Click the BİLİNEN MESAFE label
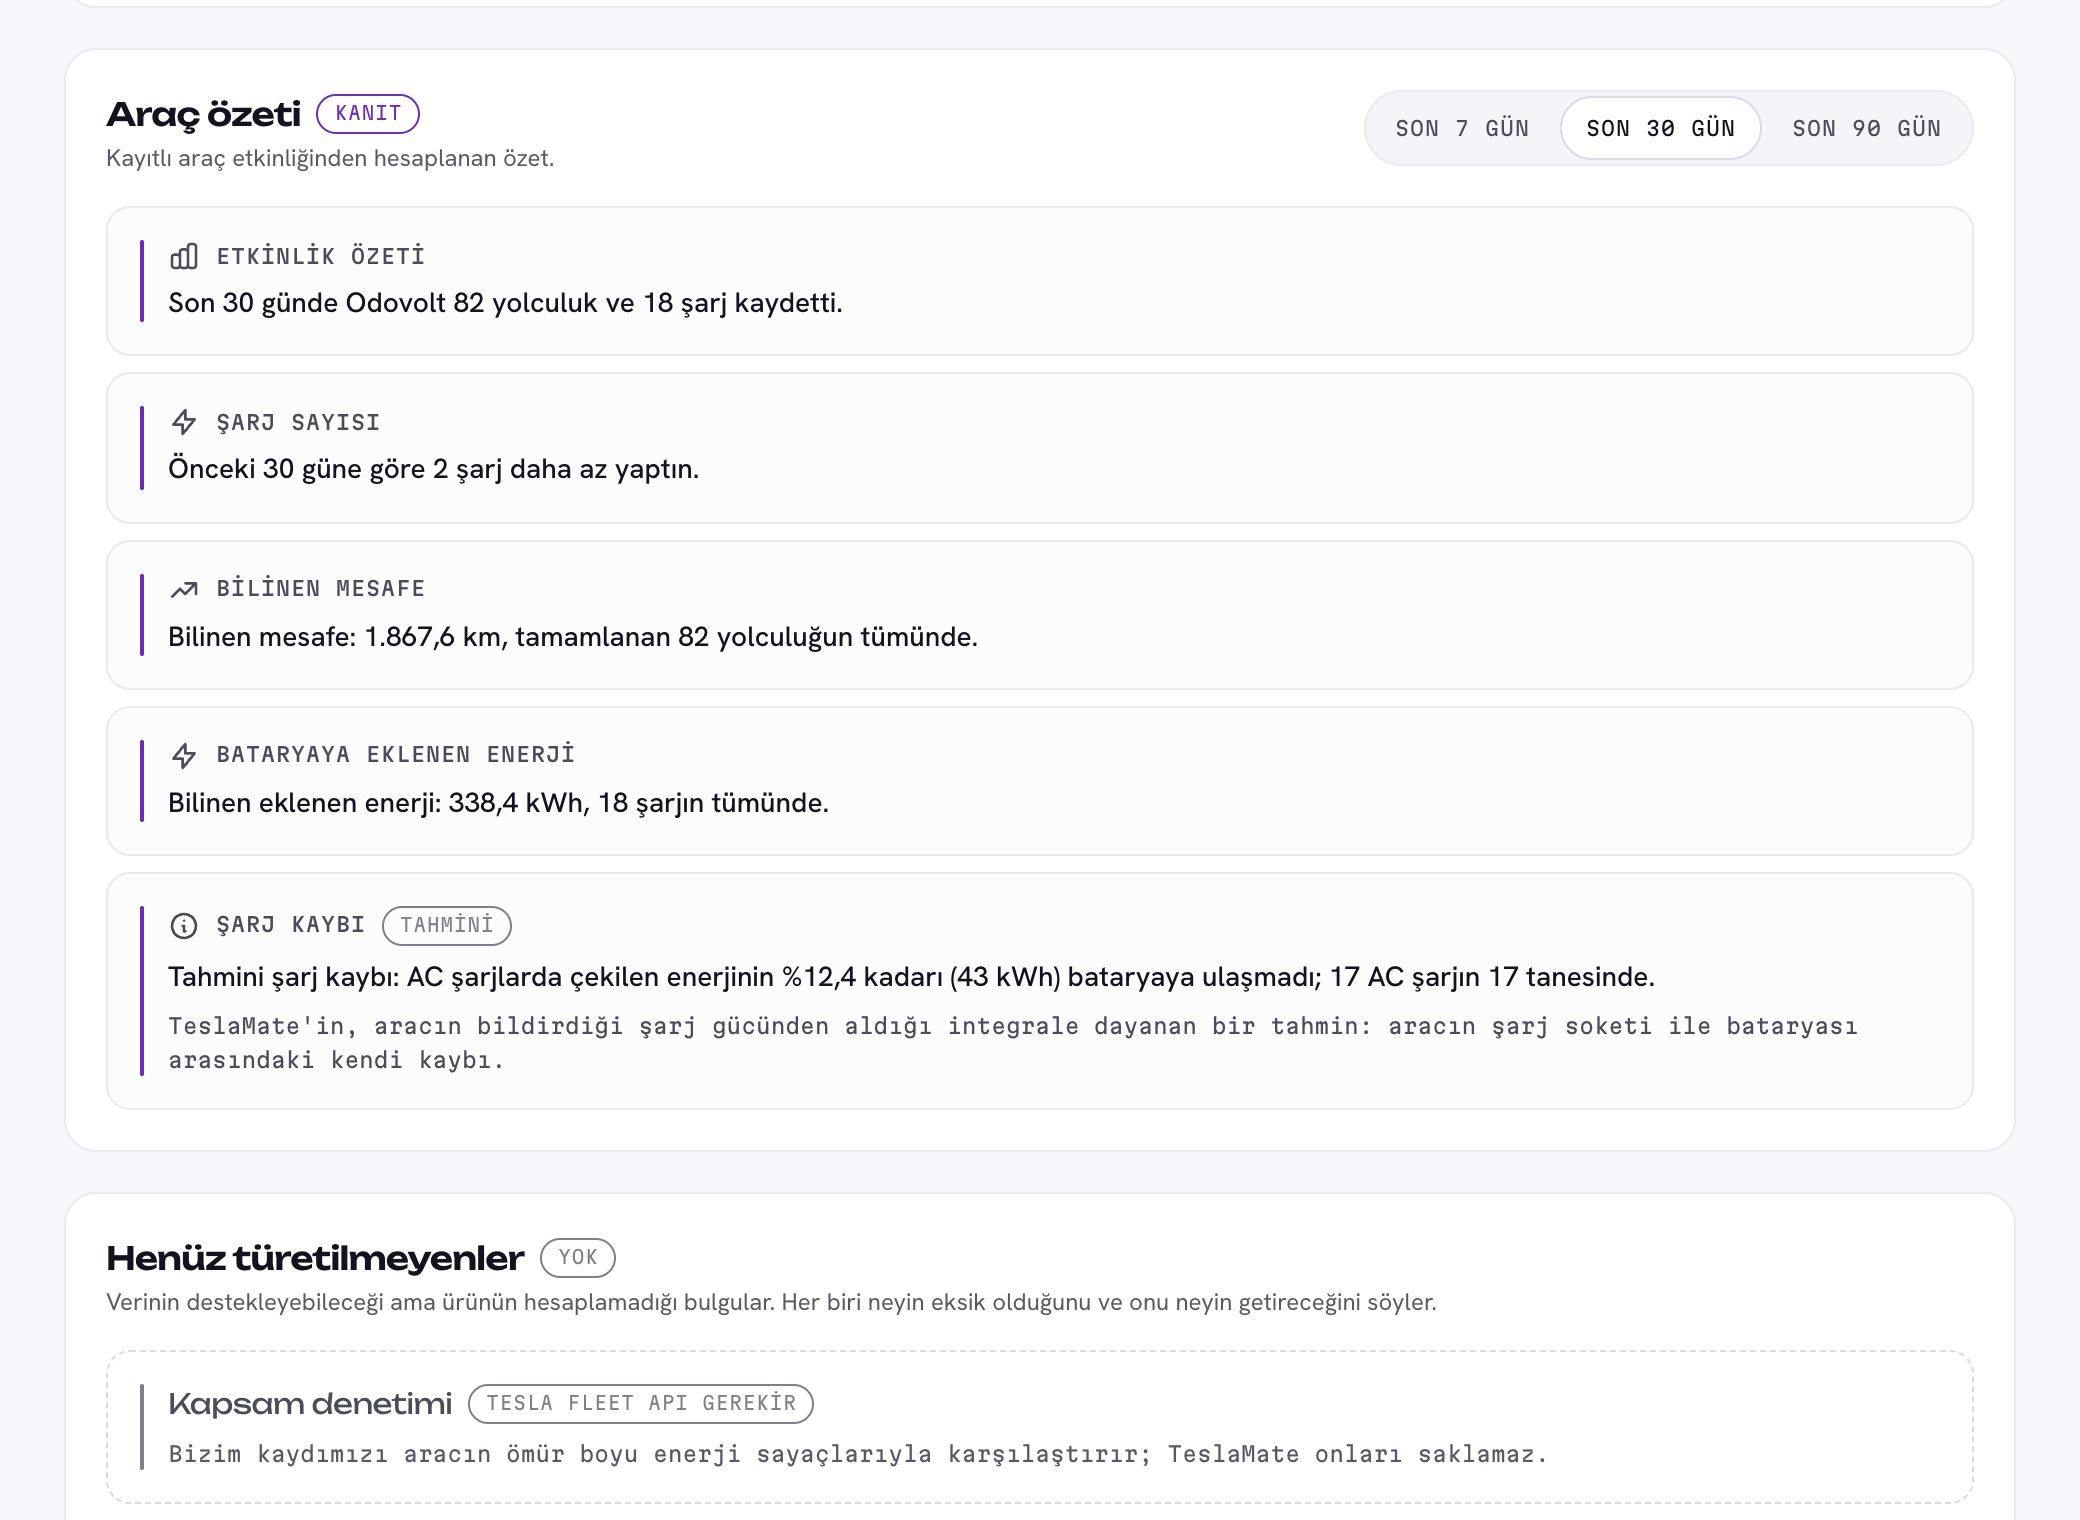Screen dimensions: 2080x1520 321,588
